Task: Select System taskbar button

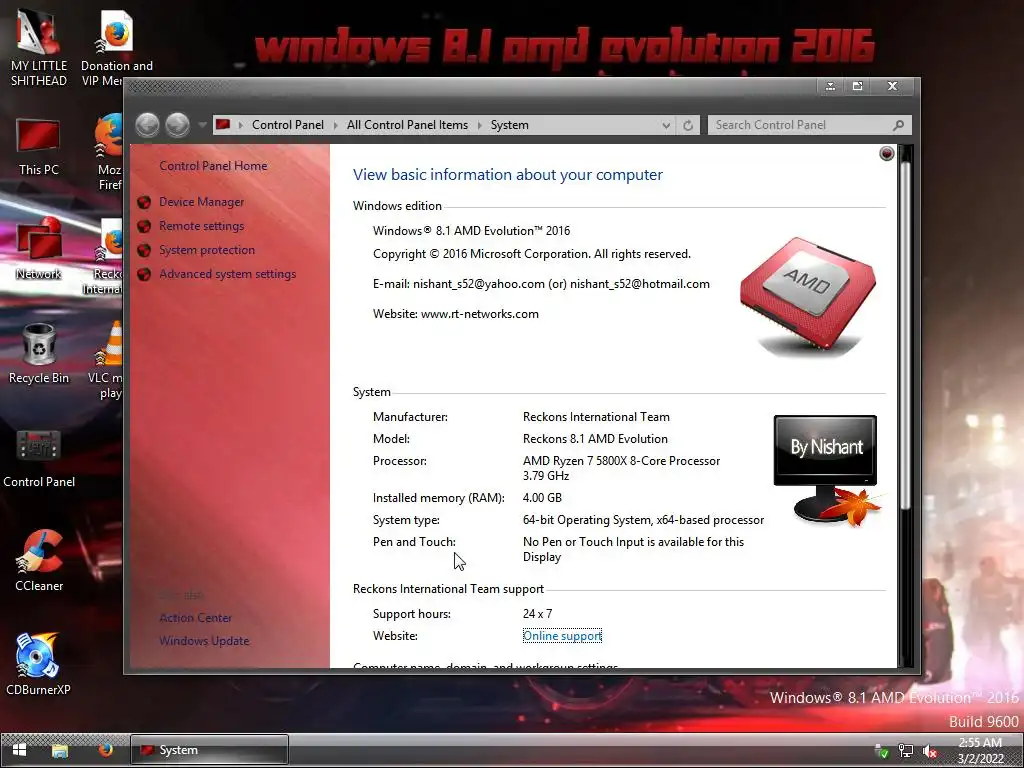Action: click(210, 750)
